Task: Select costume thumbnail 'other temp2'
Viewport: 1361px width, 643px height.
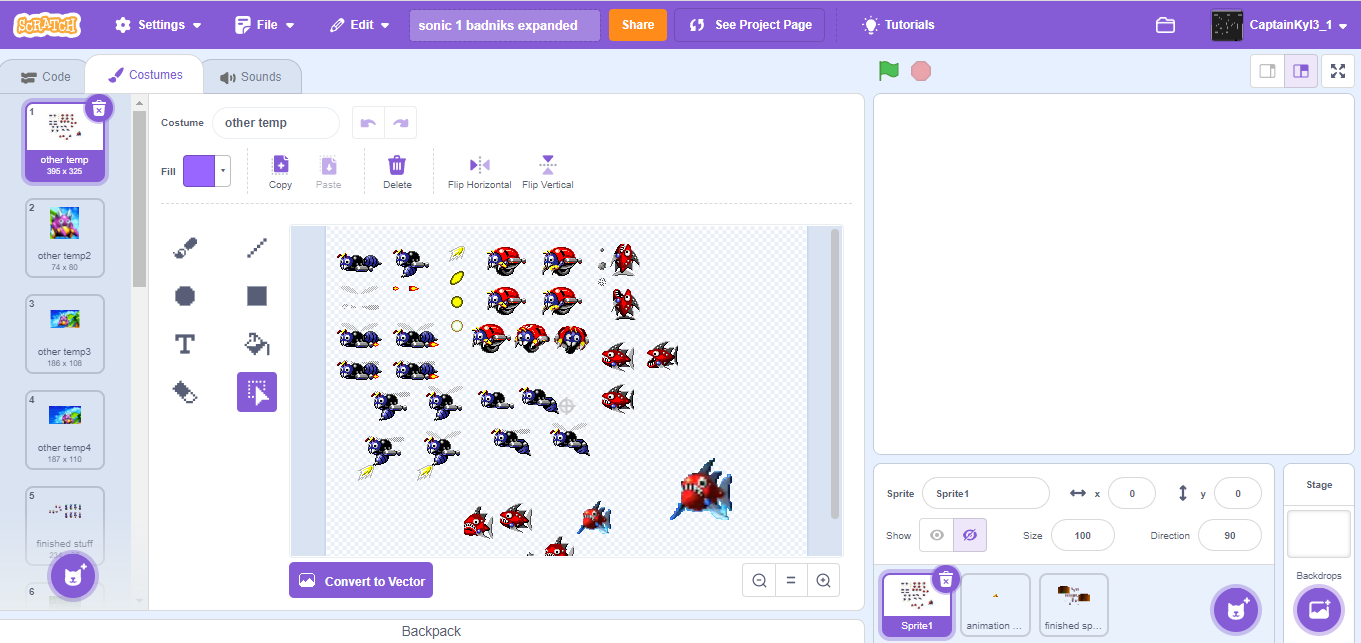Action: point(65,238)
